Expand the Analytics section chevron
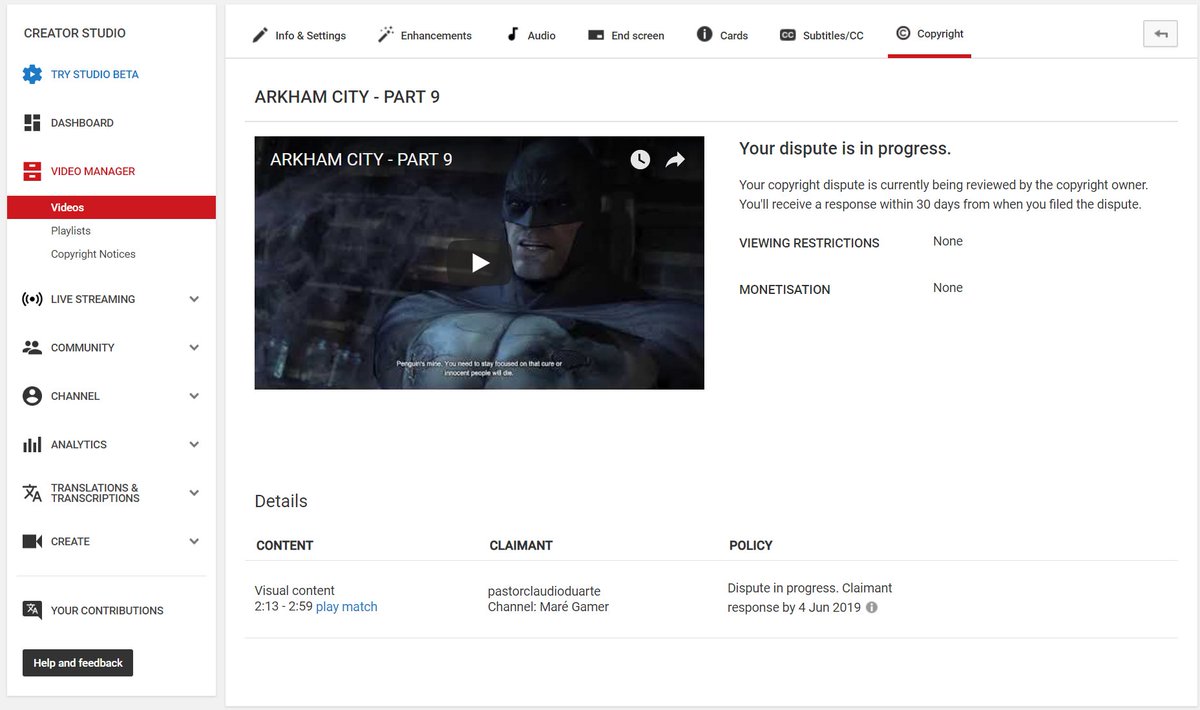This screenshot has width=1200, height=710. [x=194, y=445]
